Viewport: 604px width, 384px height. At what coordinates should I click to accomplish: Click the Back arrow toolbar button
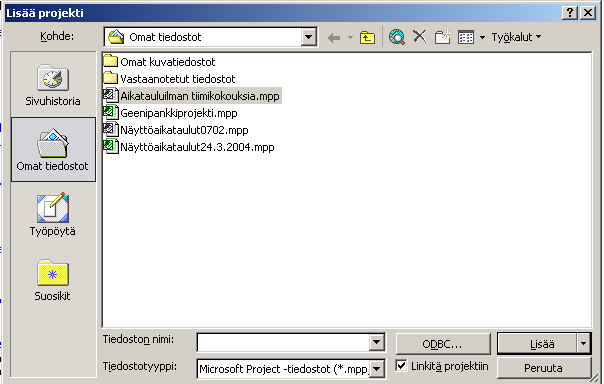coord(334,37)
